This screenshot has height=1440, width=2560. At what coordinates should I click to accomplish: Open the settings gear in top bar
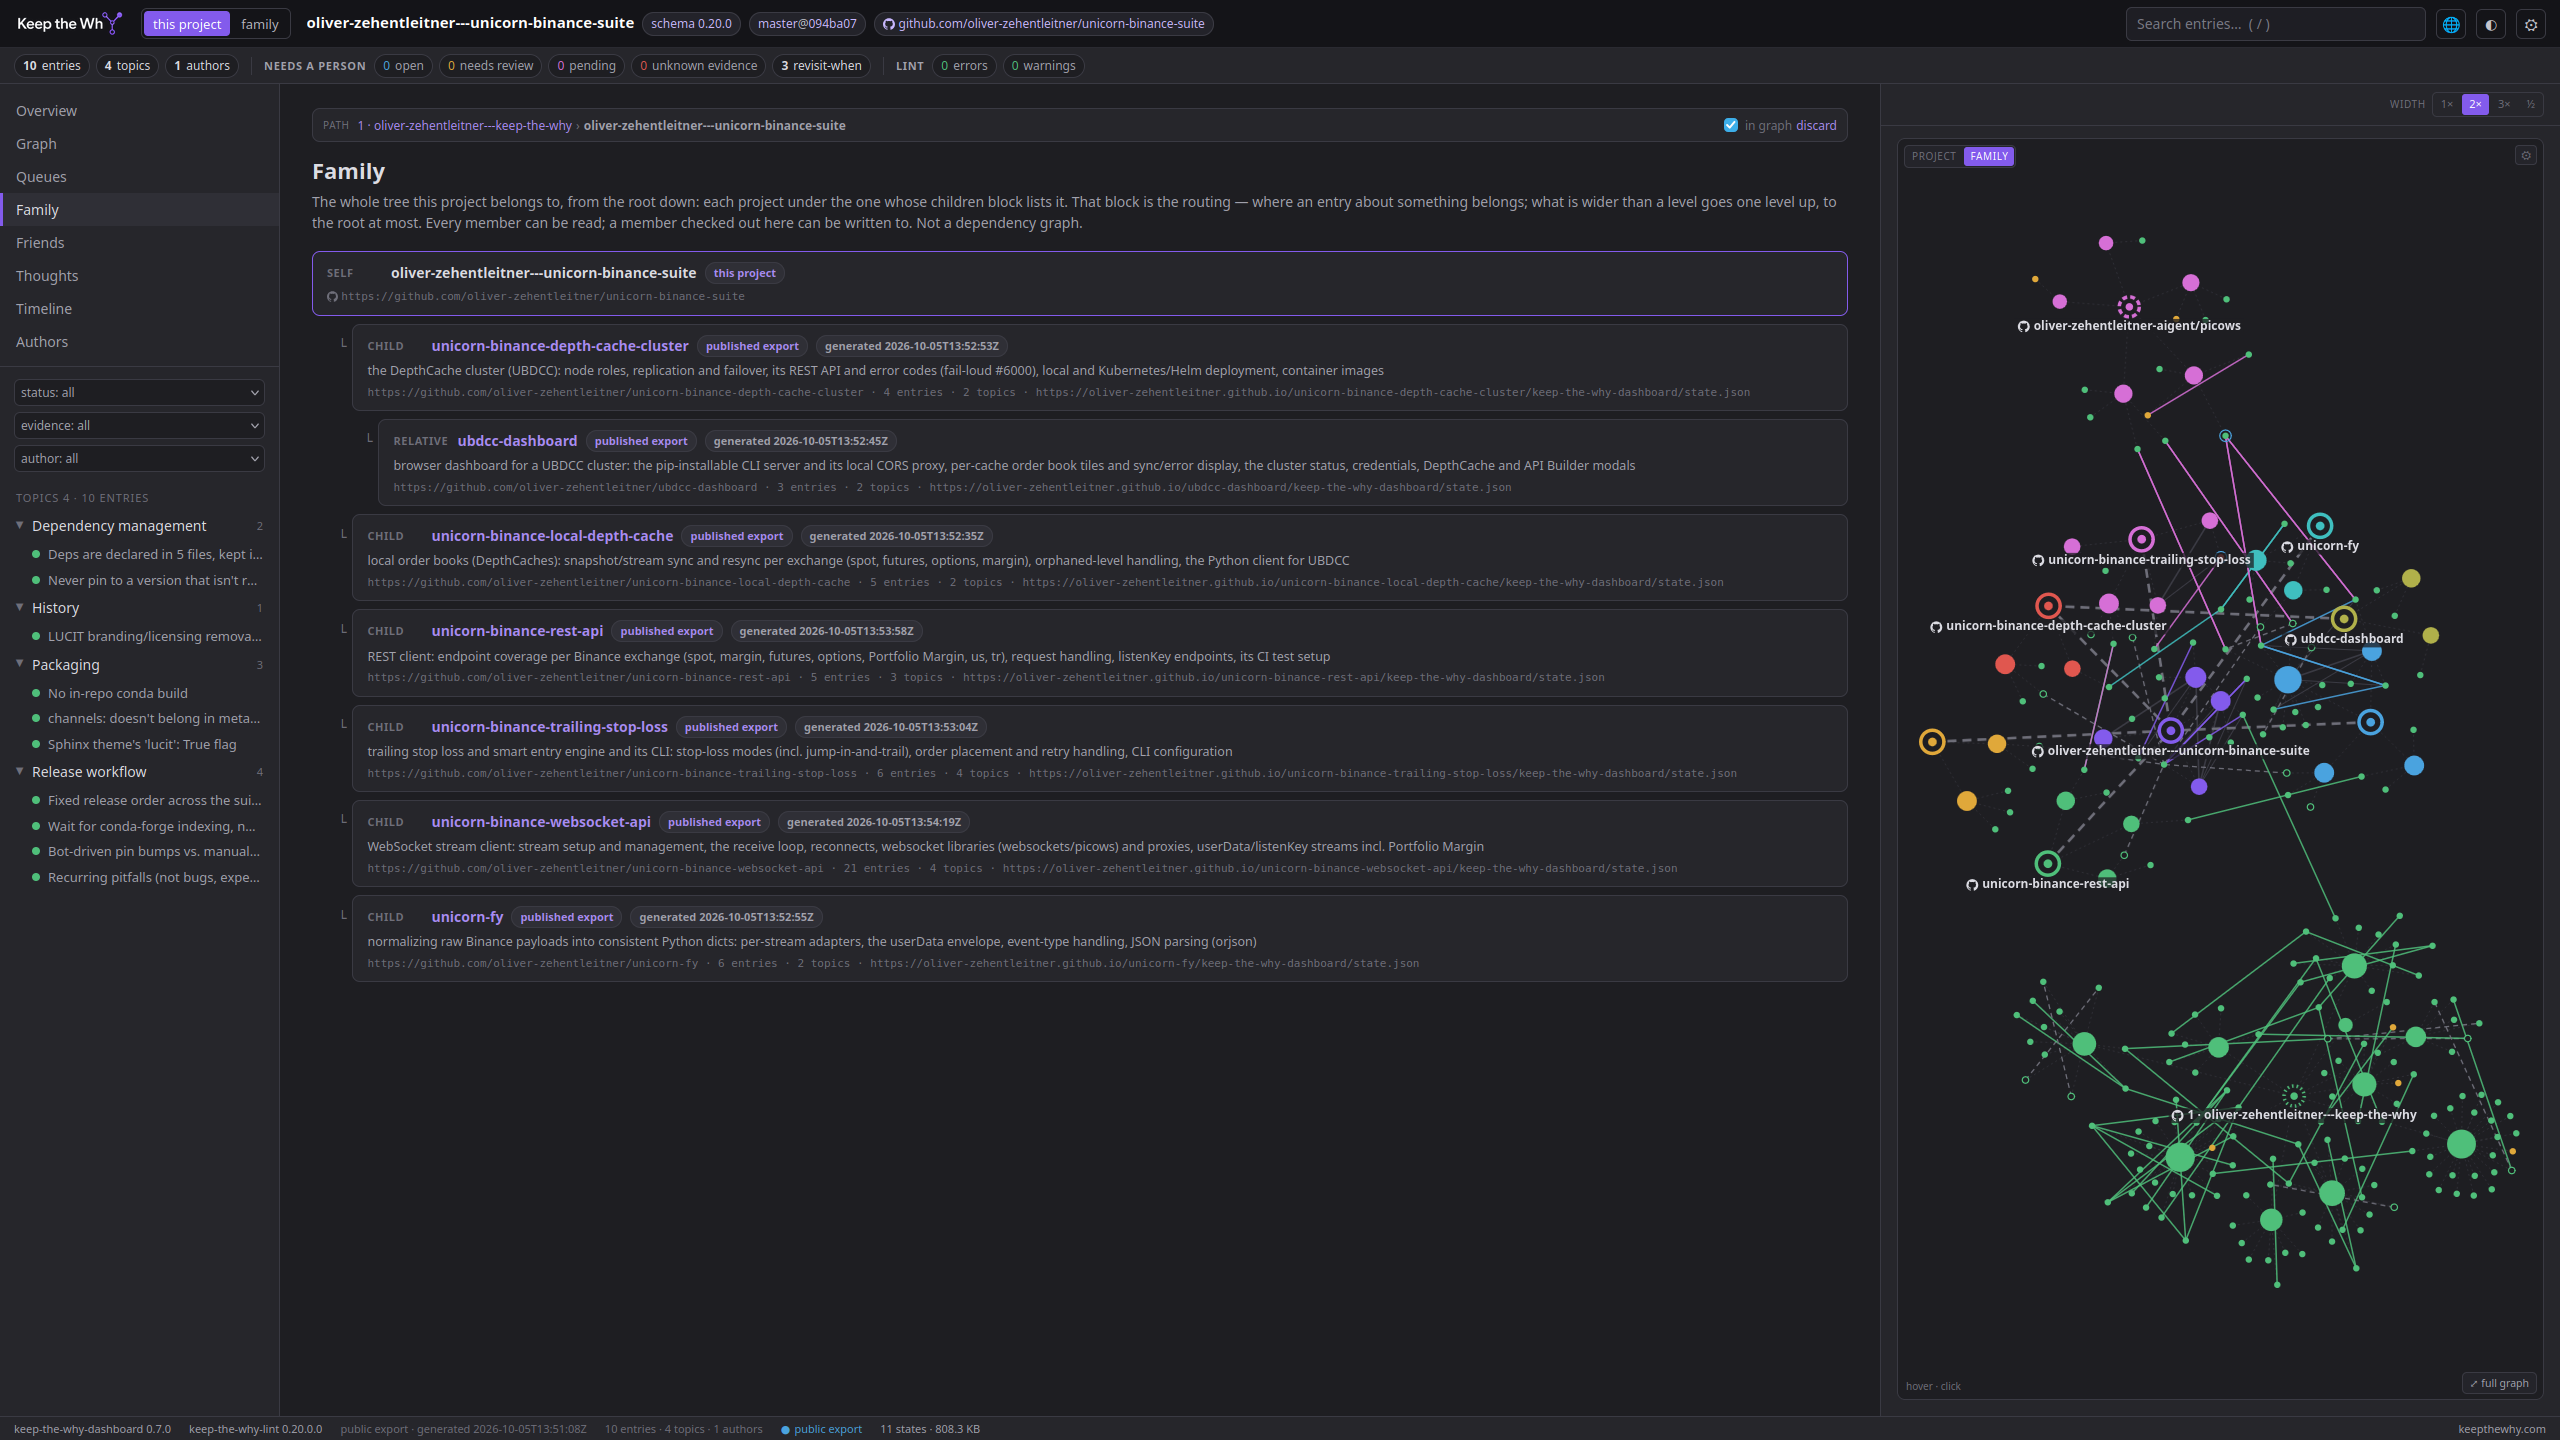point(2531,25)
